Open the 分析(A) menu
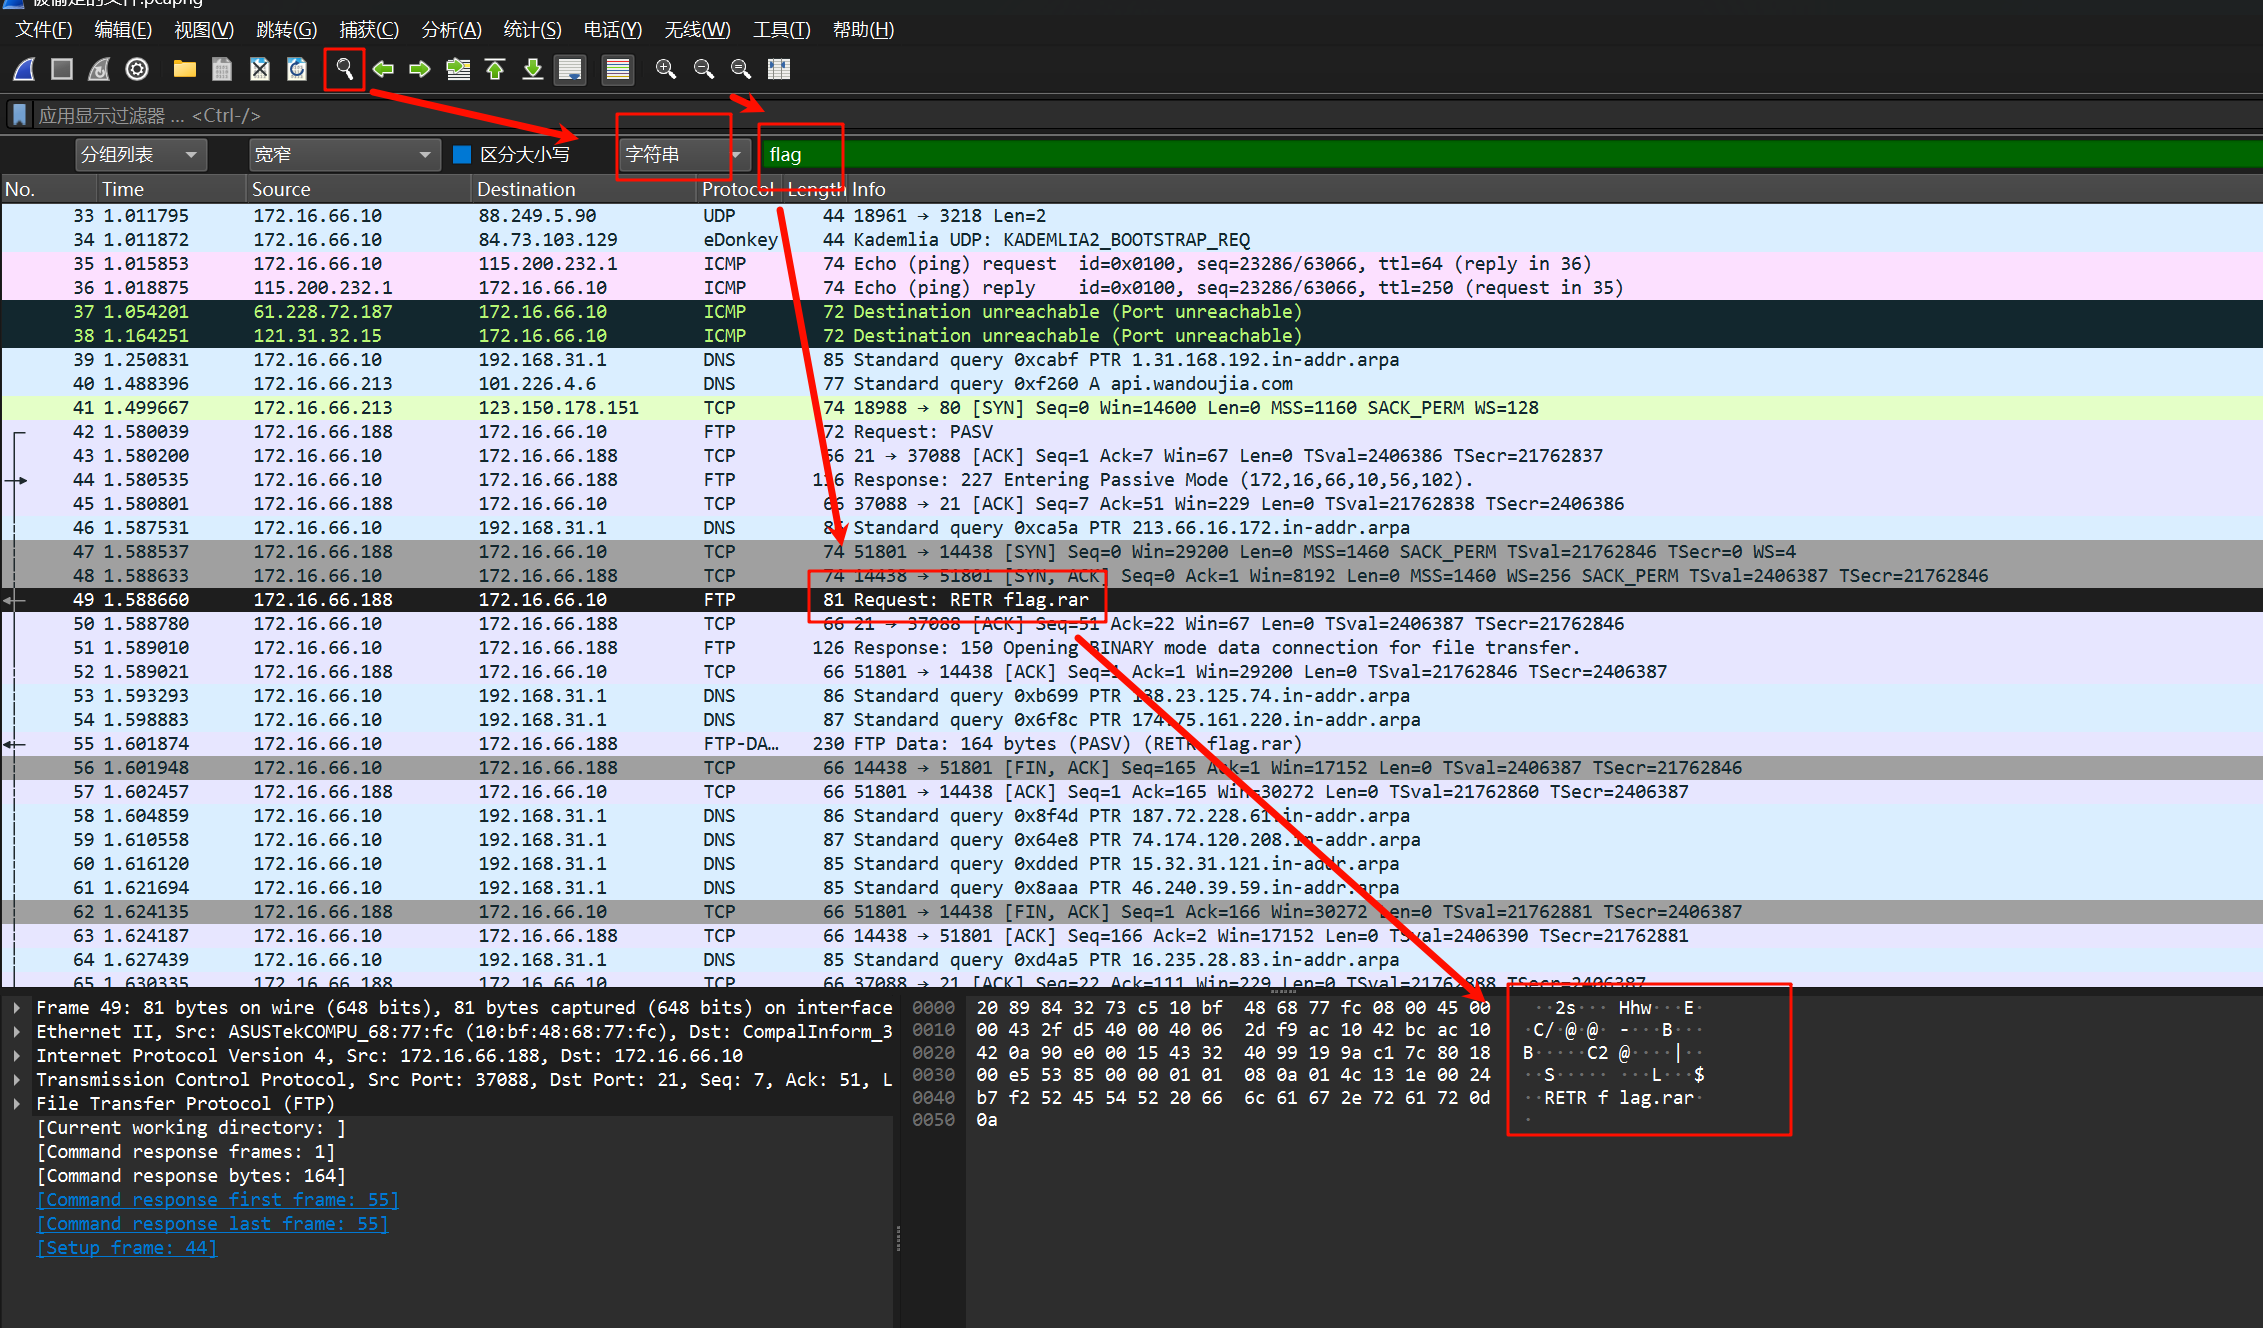This screenshot has width=2263, height=1328. pos(451,30)
